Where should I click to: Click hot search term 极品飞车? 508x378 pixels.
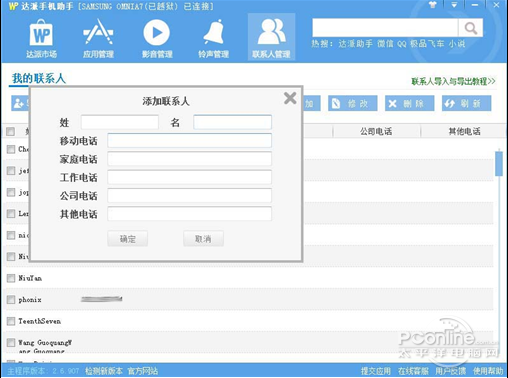(x=427, y=44)
